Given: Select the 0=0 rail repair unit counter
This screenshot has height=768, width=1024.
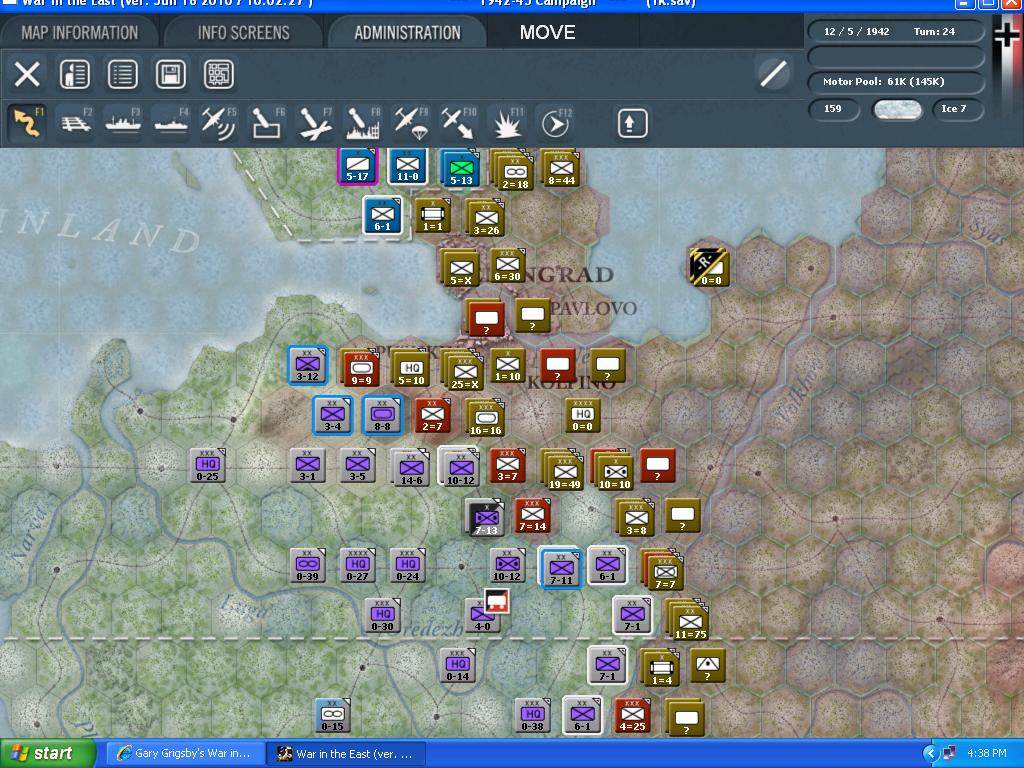Looking at the screenshot, I should [x=711, y=268].
